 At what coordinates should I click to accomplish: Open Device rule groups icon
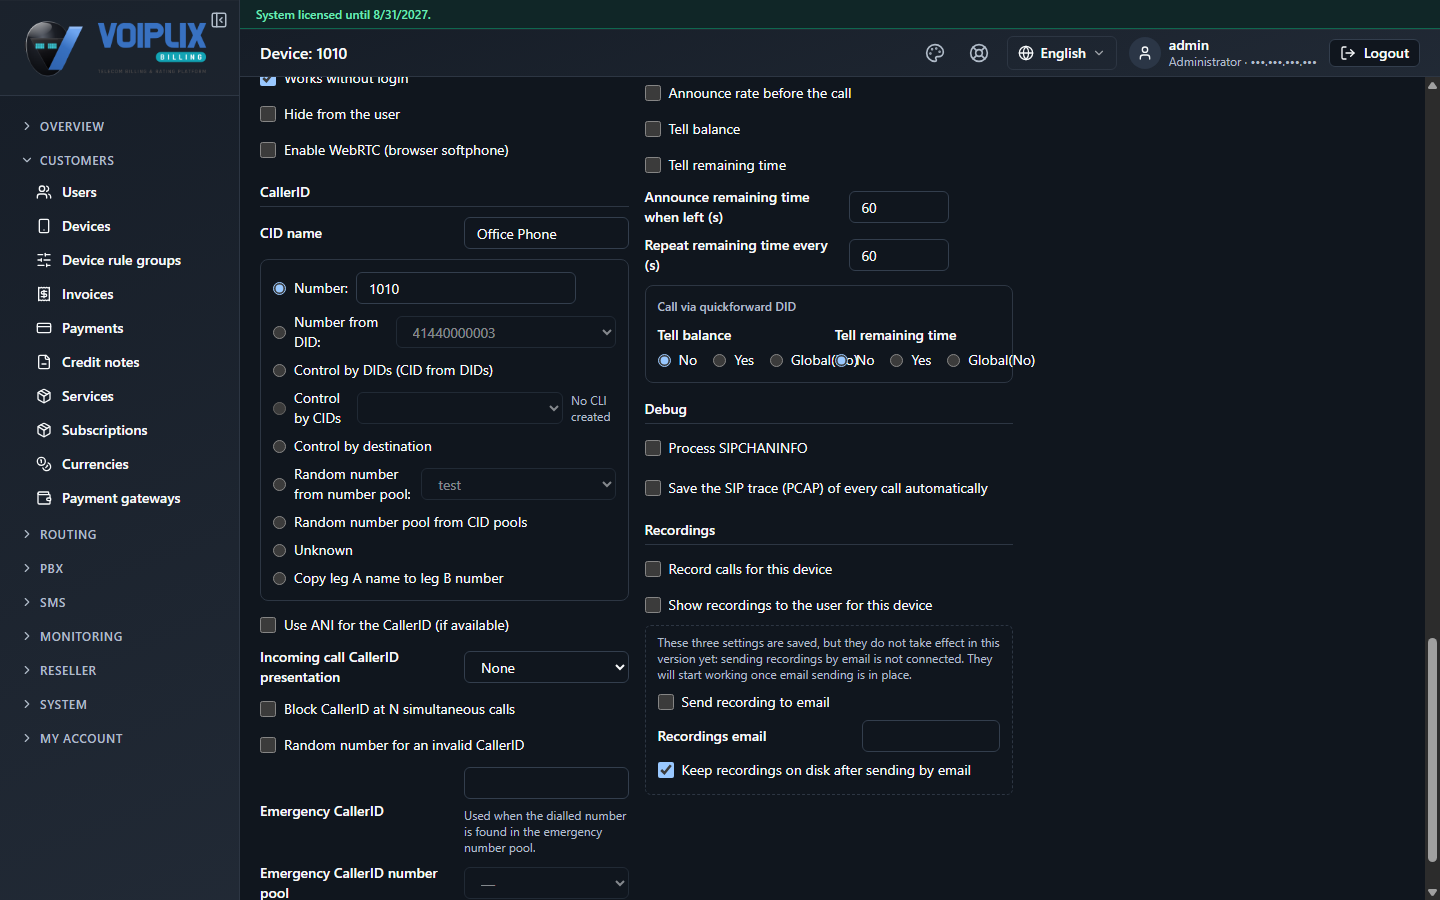tap(44, 260)
